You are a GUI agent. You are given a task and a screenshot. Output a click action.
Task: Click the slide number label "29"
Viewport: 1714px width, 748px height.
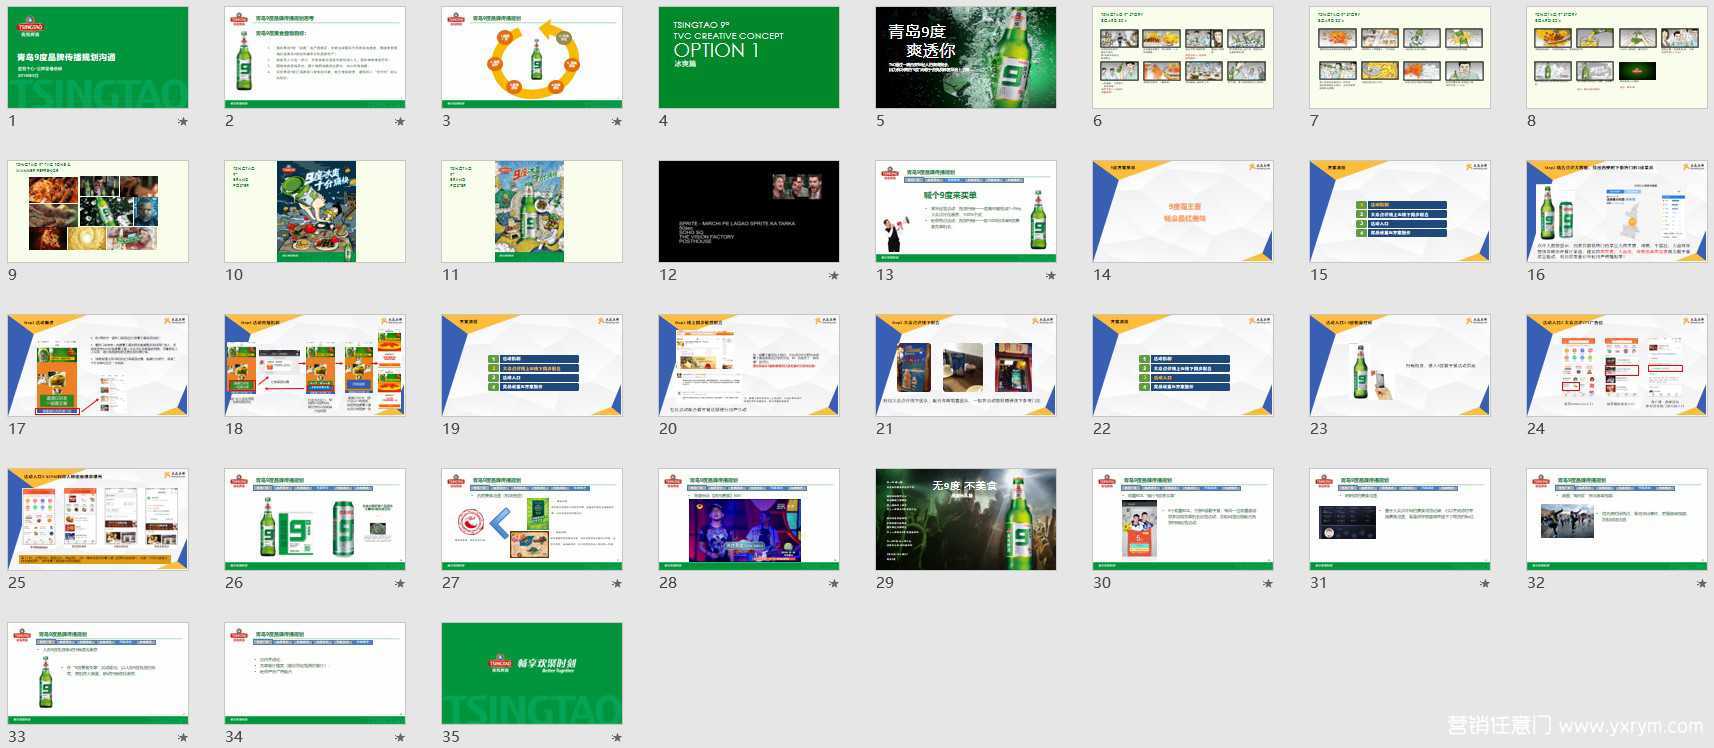(x=885, y=583)
